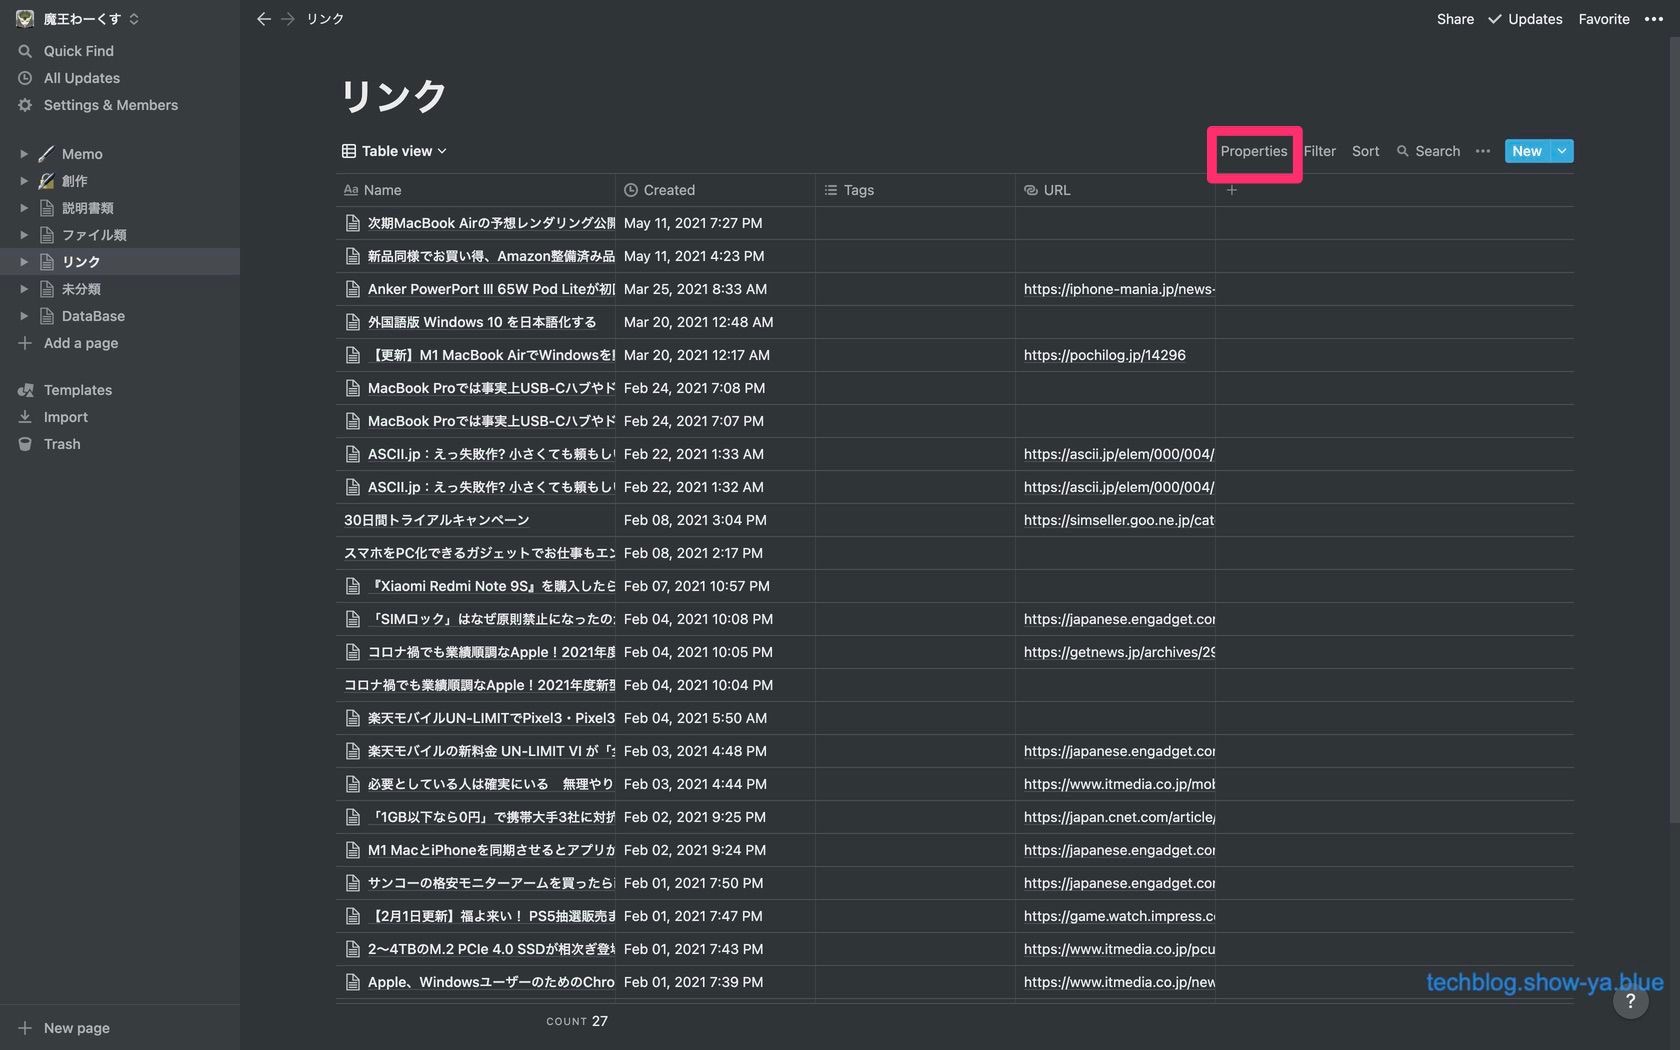Open the workspace switcher 魔王わーくす

point(80,19)
